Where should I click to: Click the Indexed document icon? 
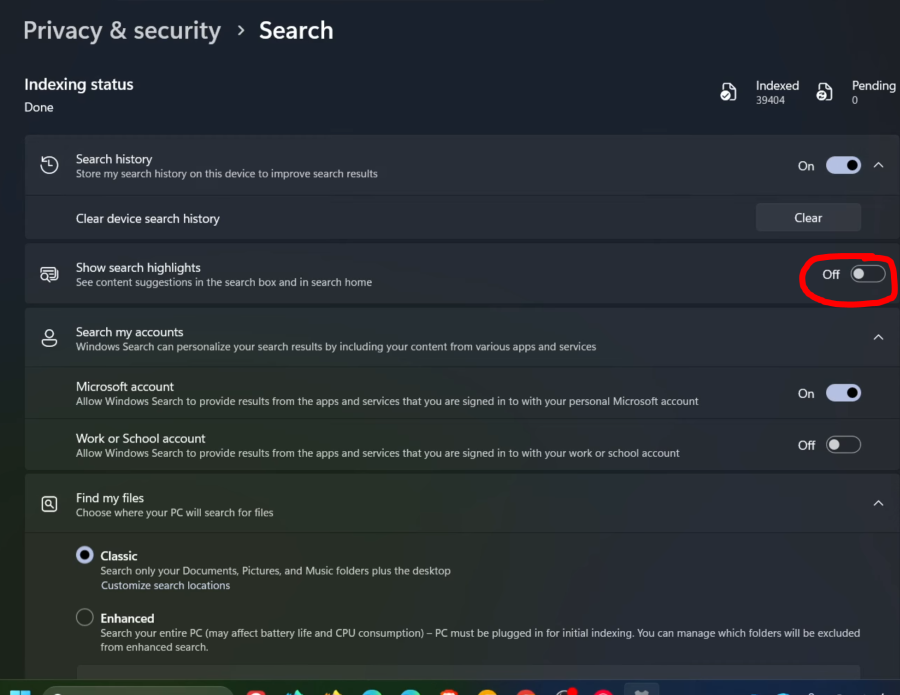point(728,92)
